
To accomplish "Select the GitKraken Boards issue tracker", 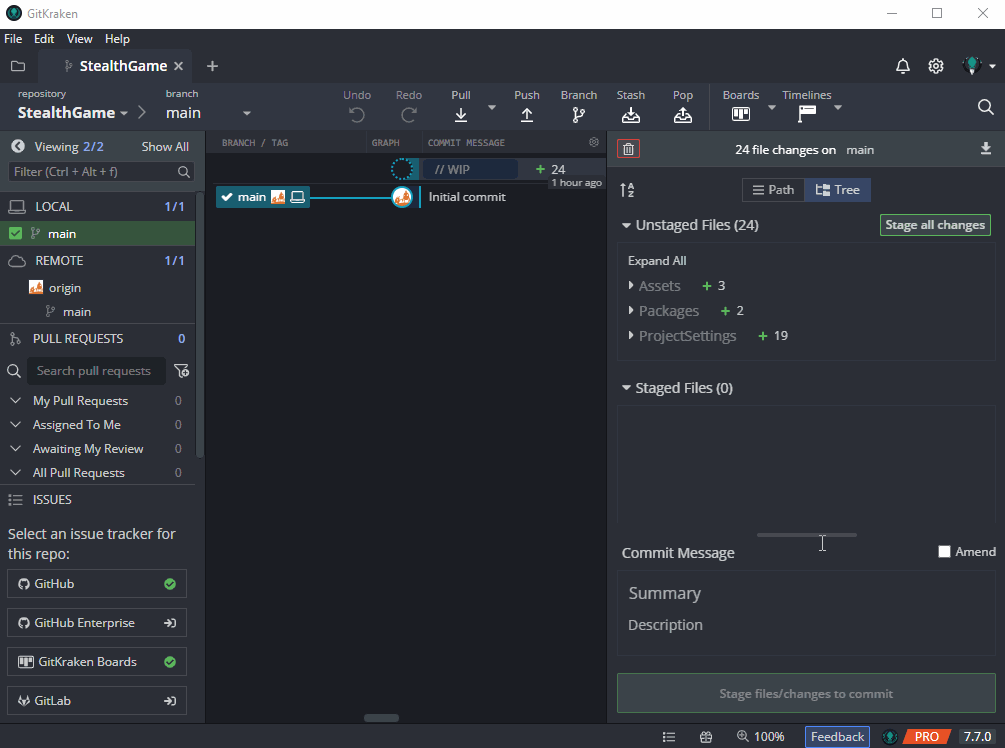I will point(97,662).
